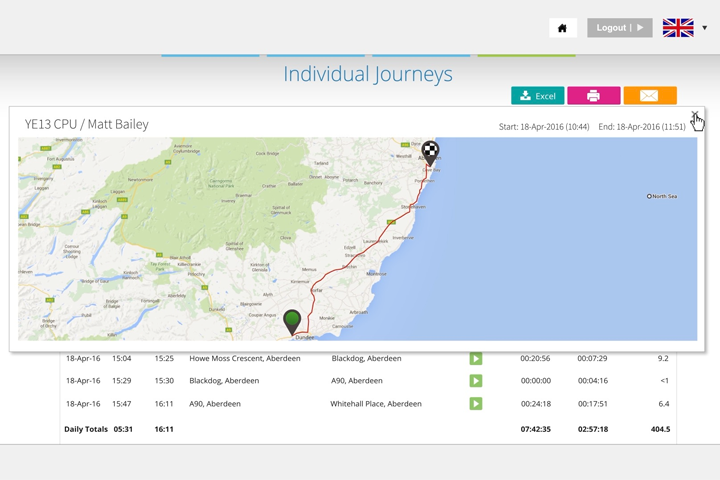
Task: Click the green start marker near Dundee
Action: coord(292,321)
